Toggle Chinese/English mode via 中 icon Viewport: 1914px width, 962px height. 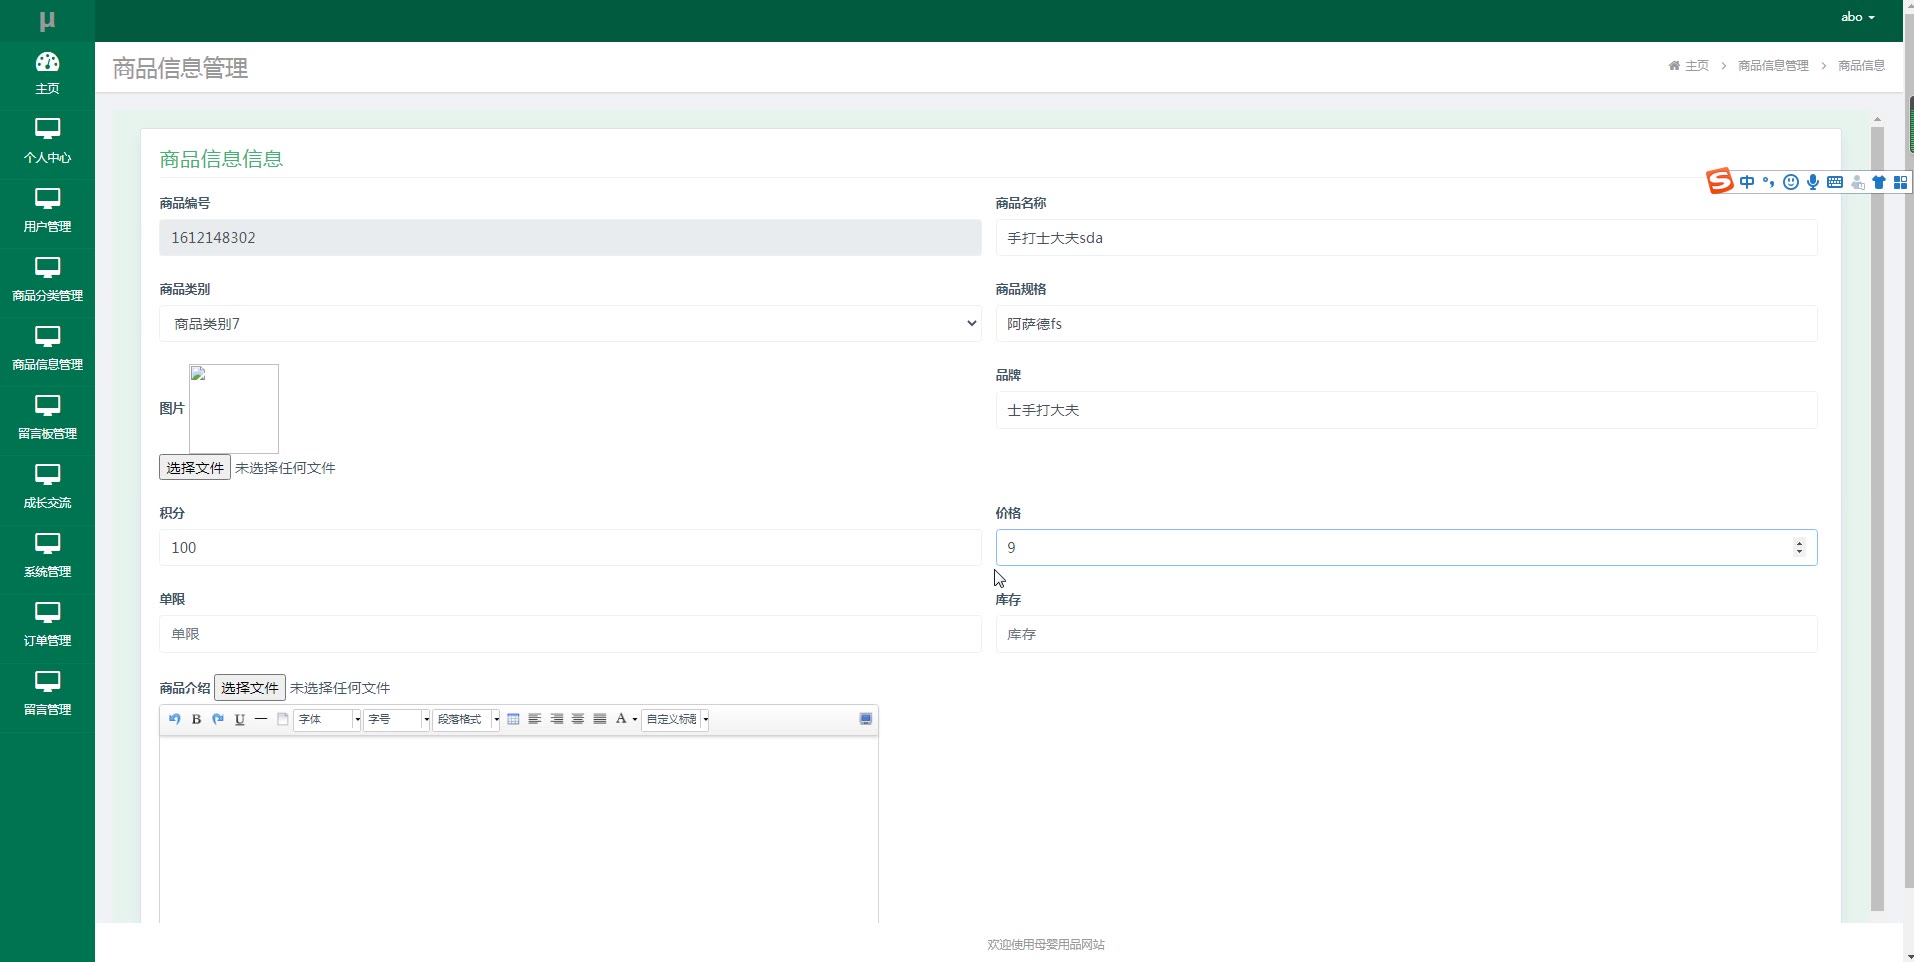[x=1747, y=182]
